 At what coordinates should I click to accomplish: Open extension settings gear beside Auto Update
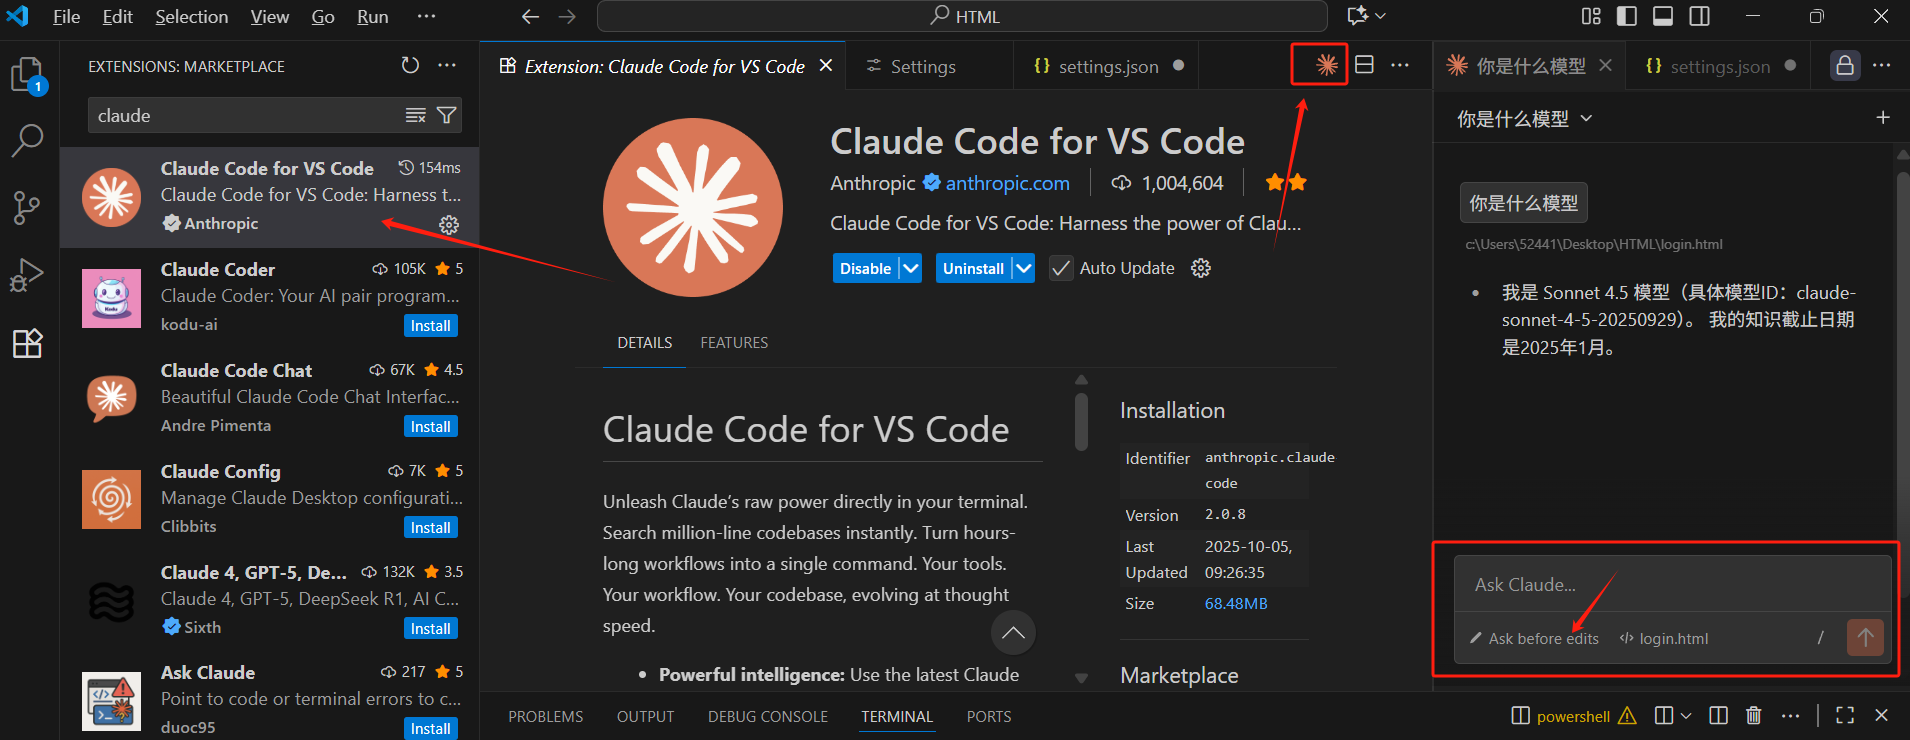click(x=1201, y=268)
